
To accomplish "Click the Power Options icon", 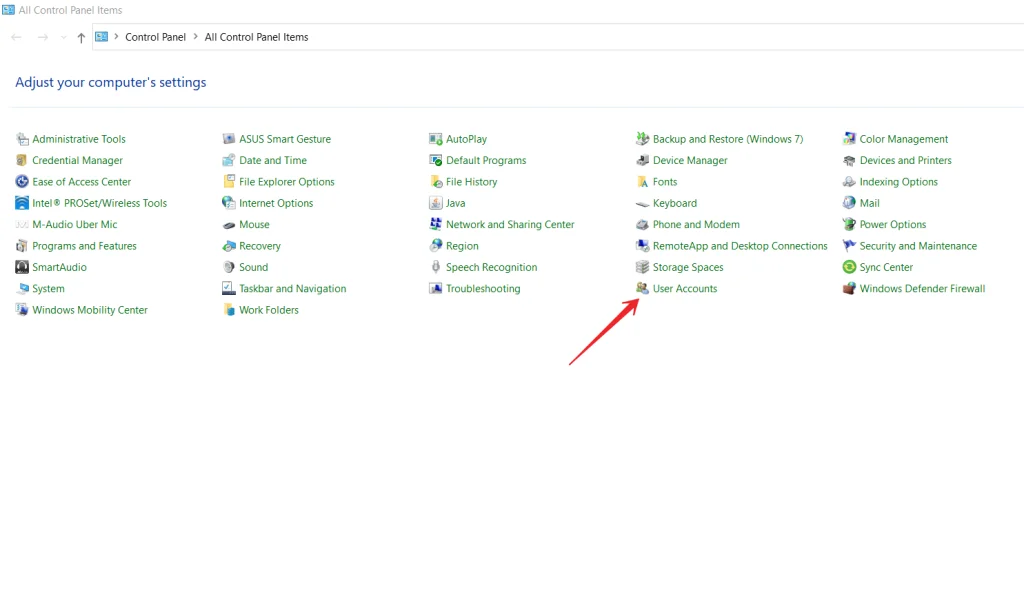I will (x=849, y=225).
